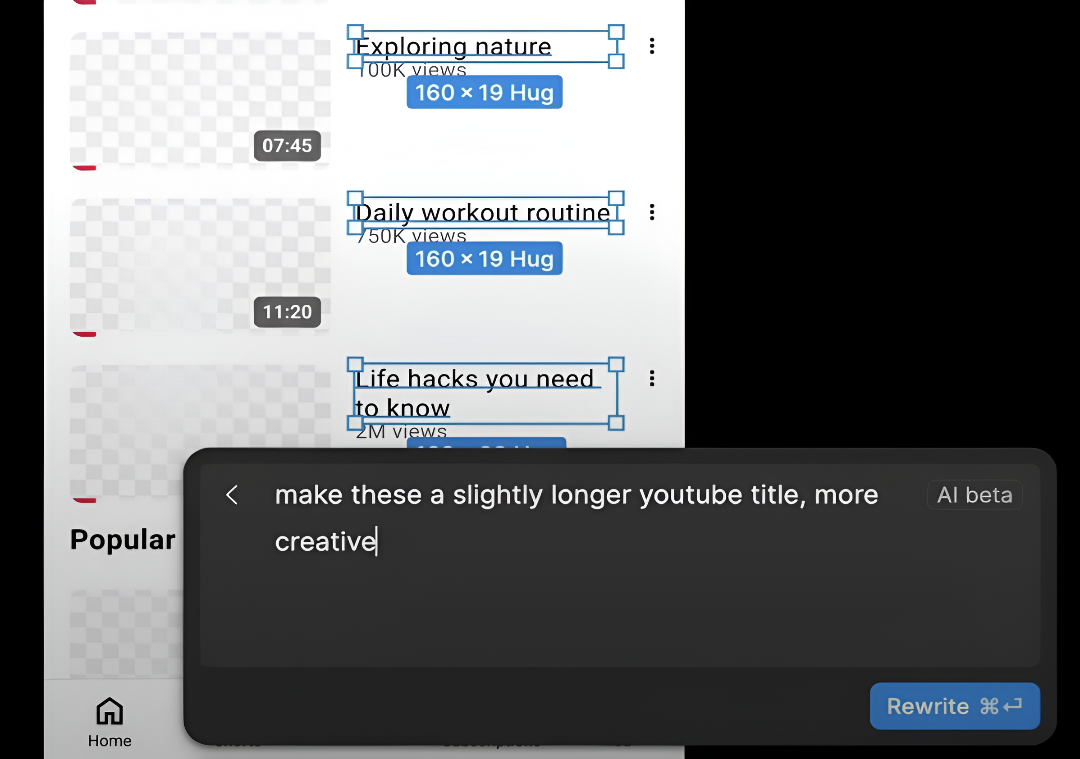
Task: Open the three-dot menu beside Daily workout routine
Action: pyautogui.click(x=652, y=212)
